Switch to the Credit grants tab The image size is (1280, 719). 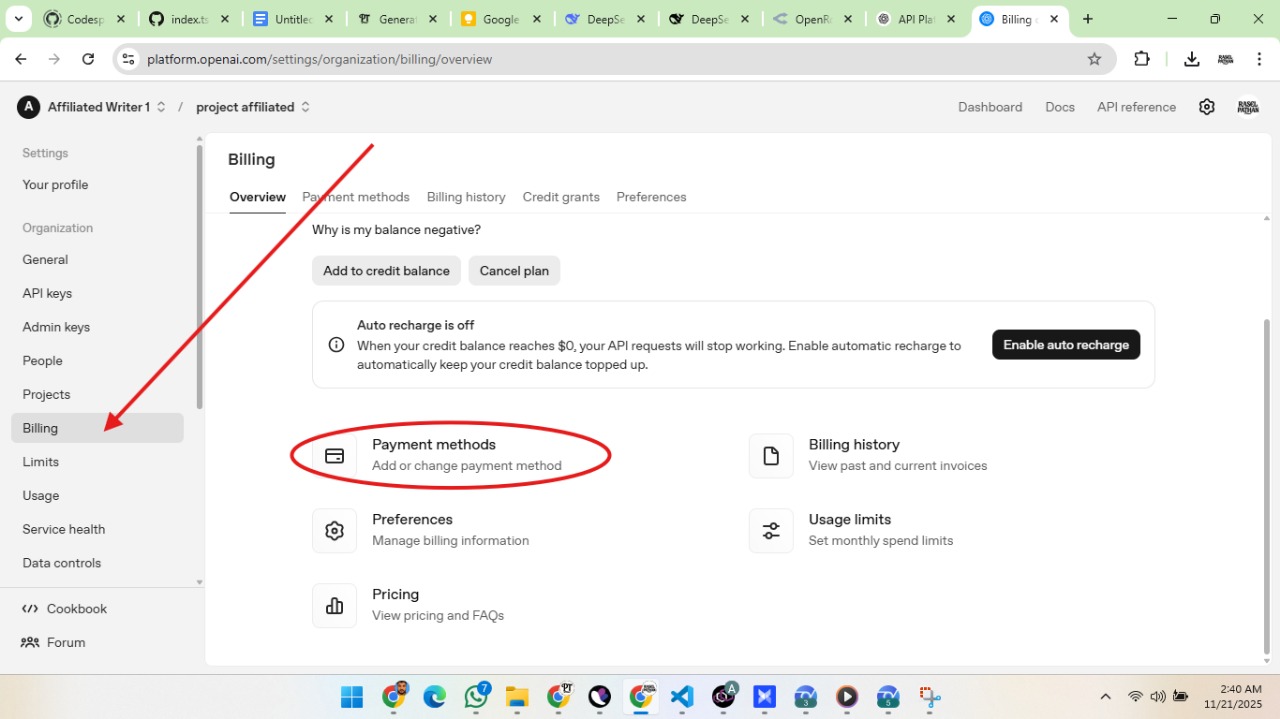coord(561,197)
